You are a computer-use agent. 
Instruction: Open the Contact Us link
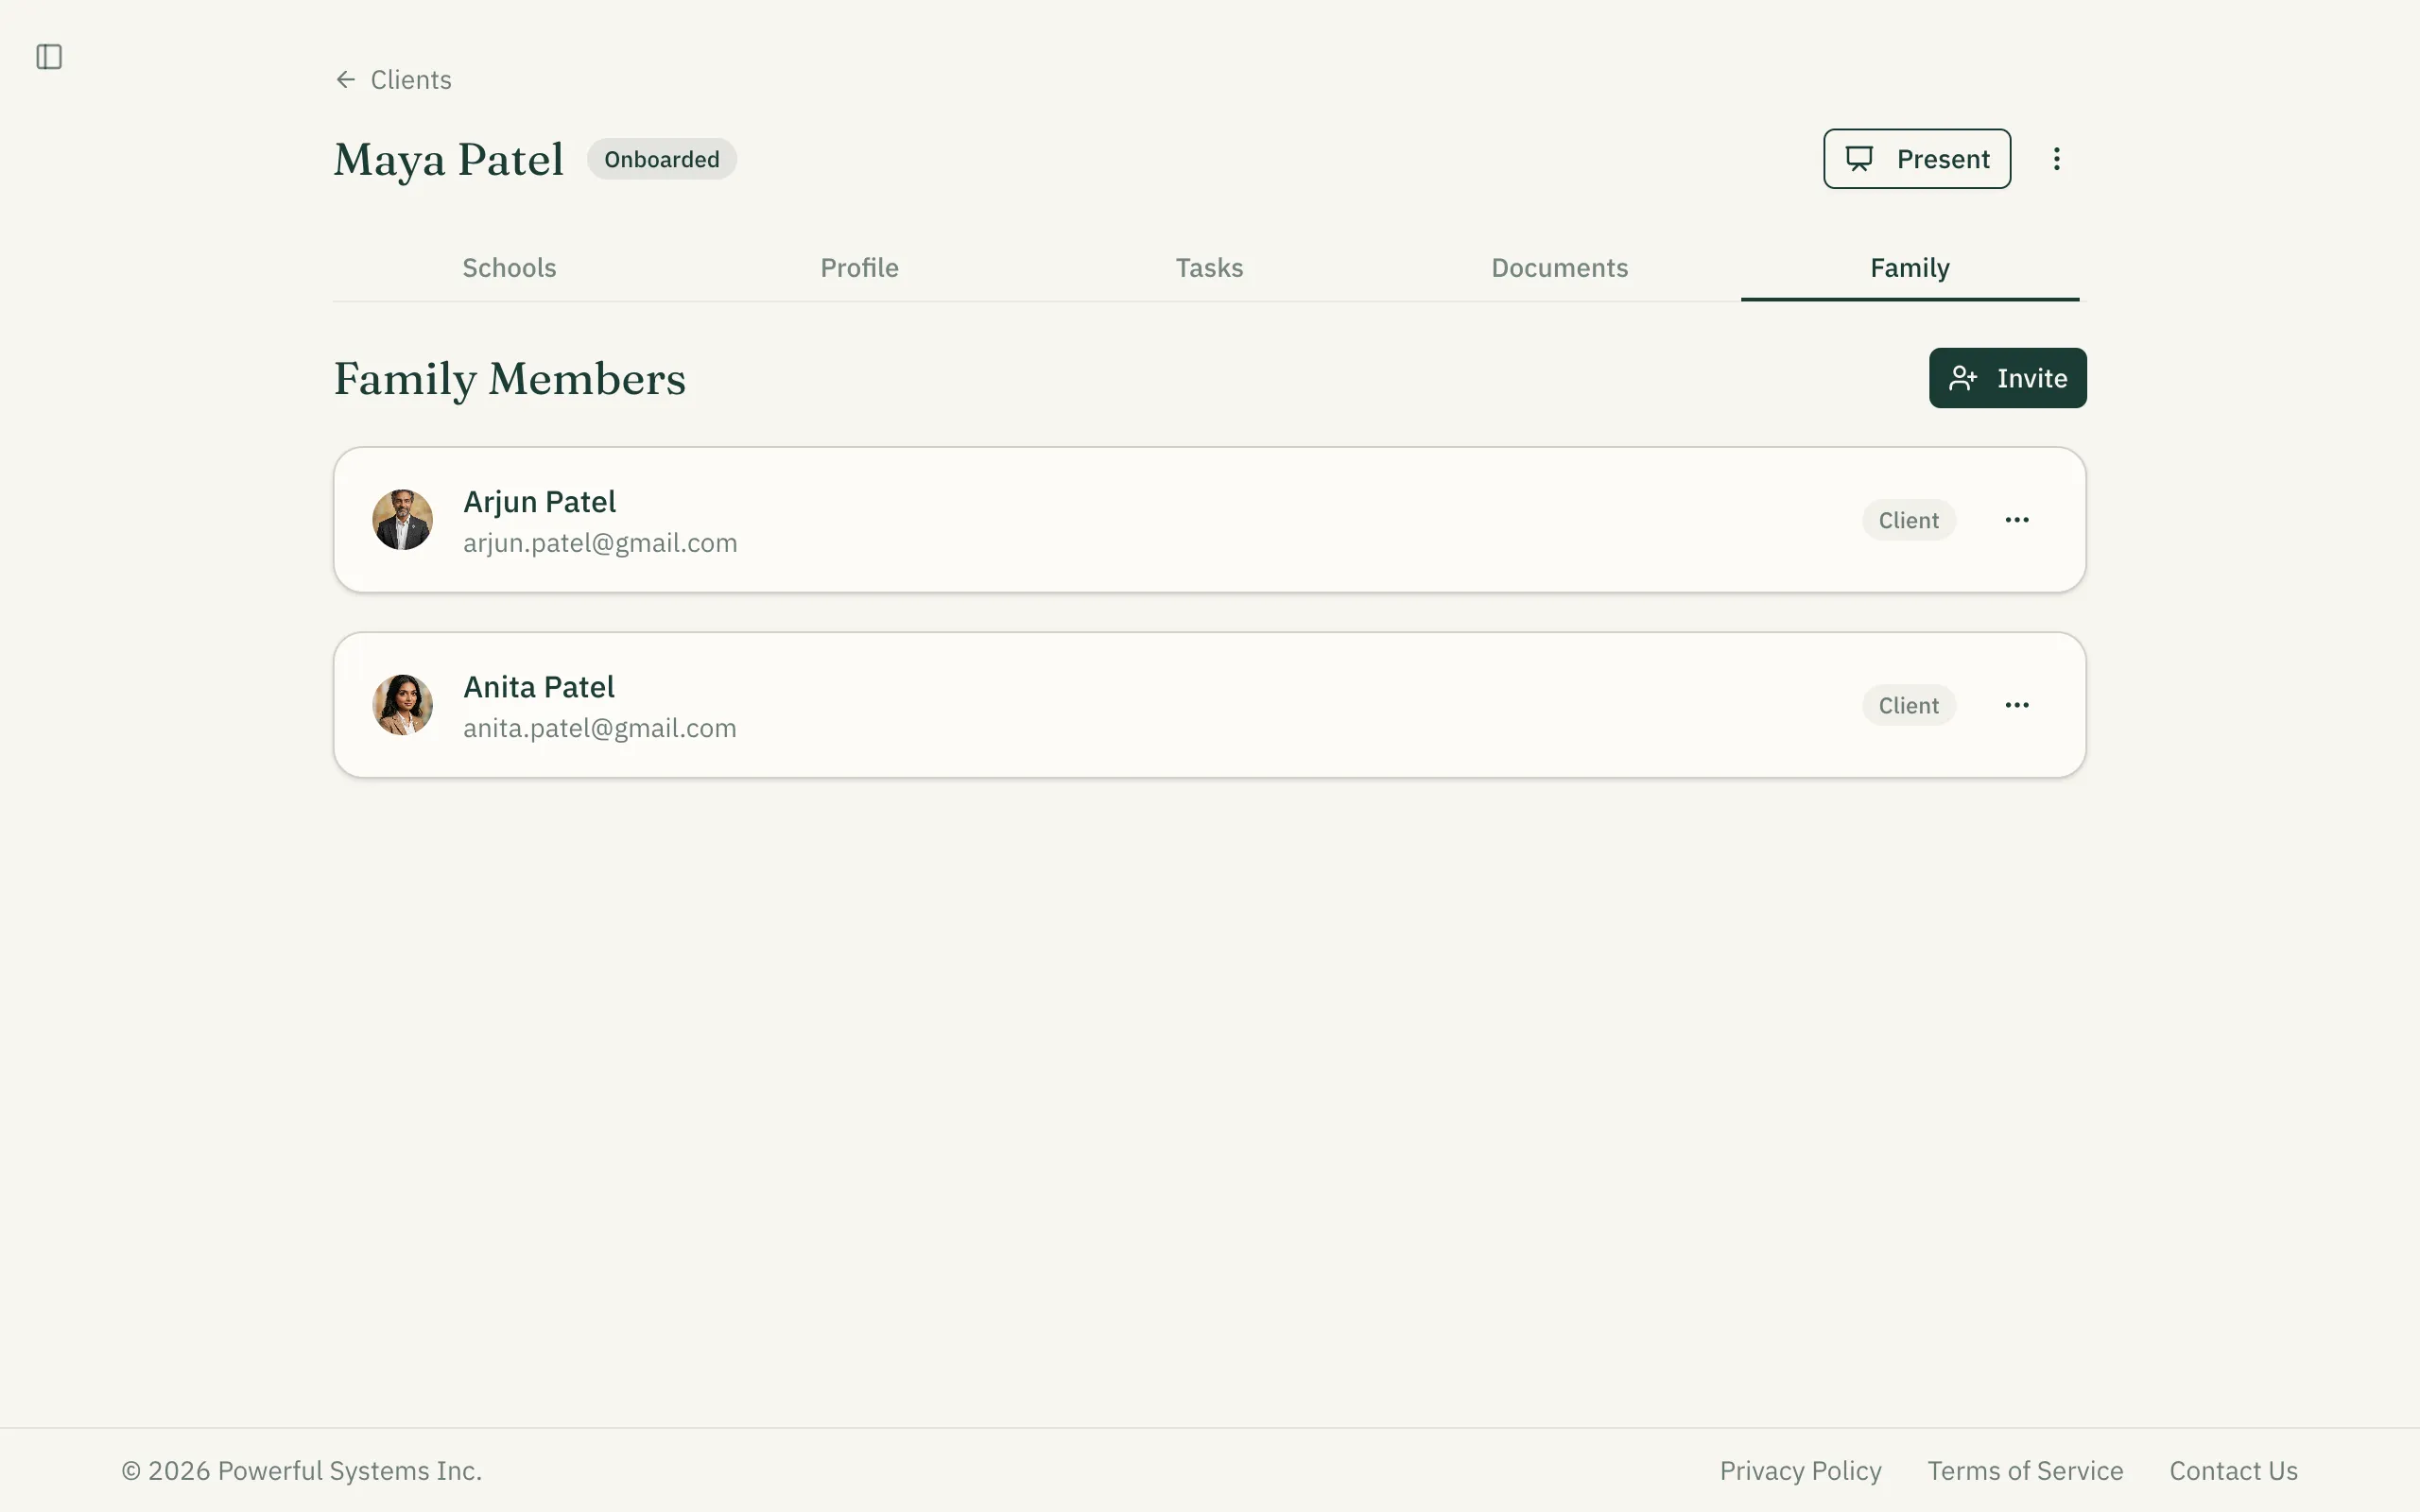click(x=2233, y=1471)
